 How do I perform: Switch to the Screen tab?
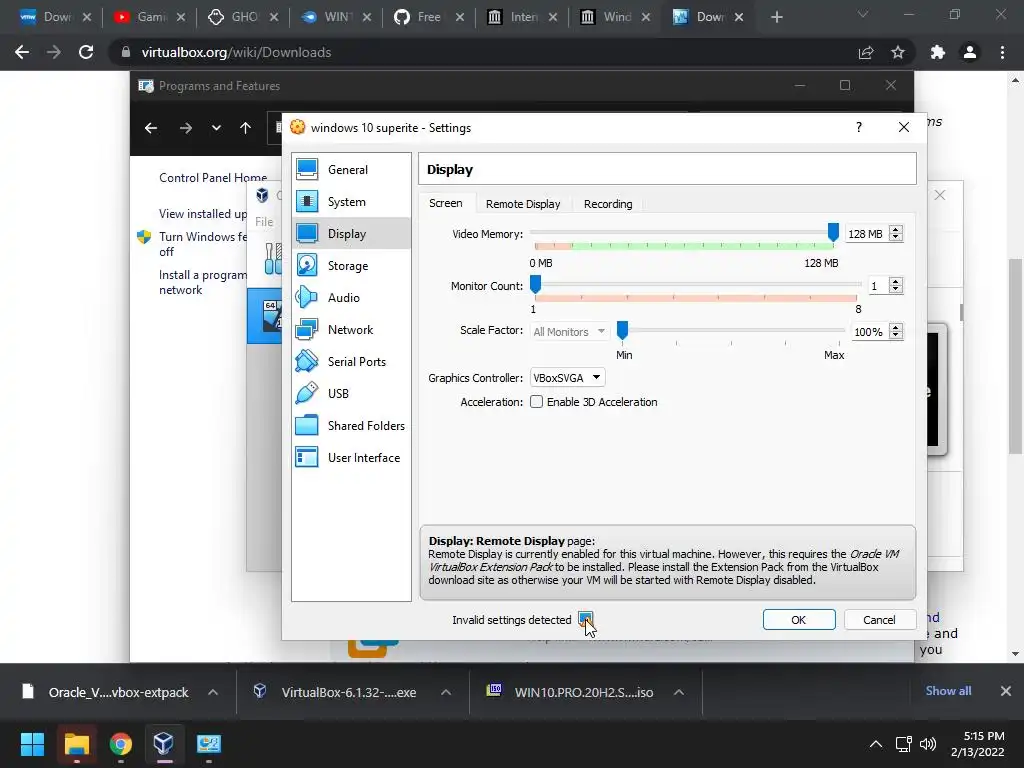[x=446, y=203]
